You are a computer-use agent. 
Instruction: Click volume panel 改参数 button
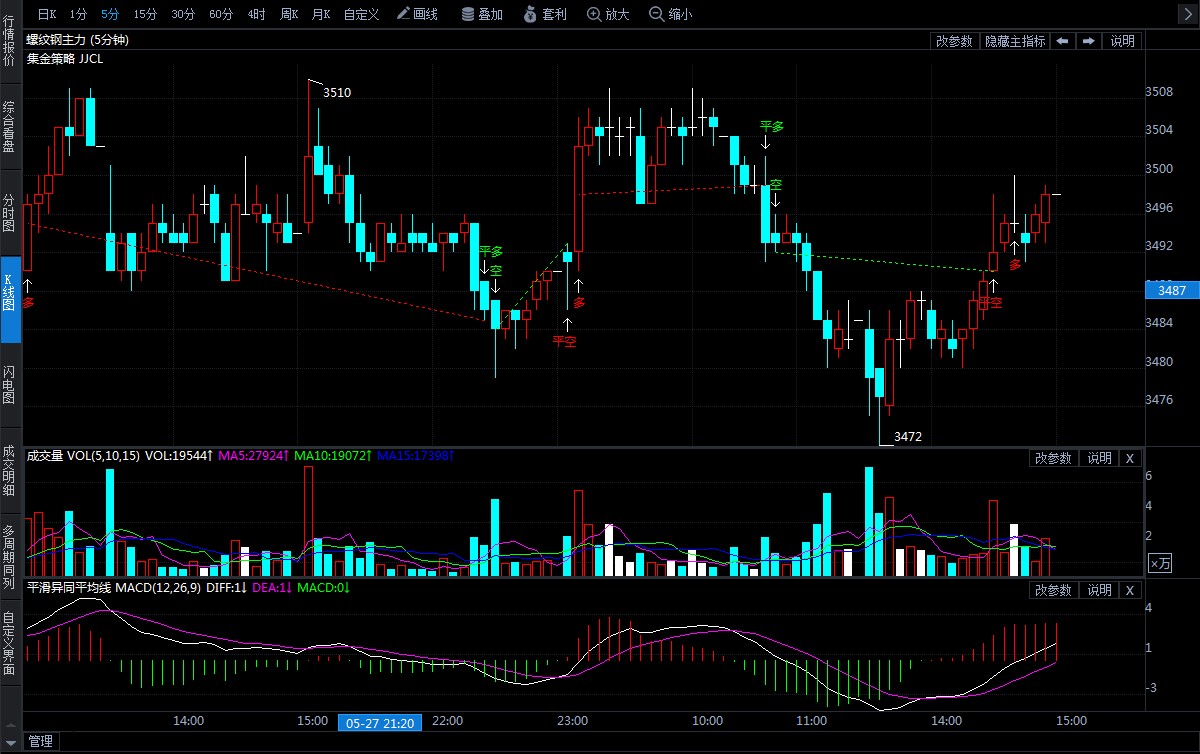pyautogui.click(x=1053, y=458)
